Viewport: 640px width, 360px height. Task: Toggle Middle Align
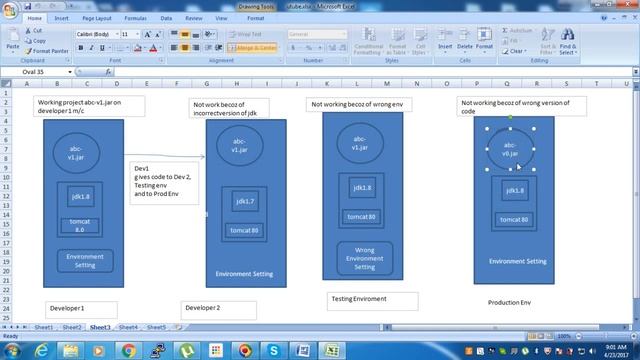[185, 34]
